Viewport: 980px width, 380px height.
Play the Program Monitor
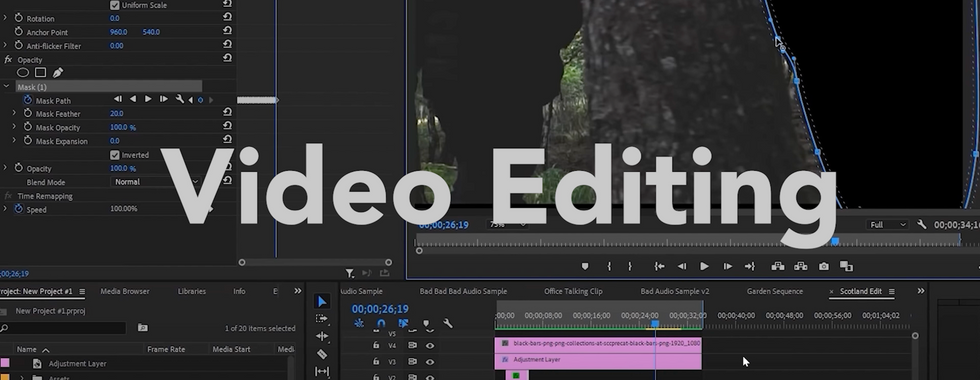pos(704,266)
